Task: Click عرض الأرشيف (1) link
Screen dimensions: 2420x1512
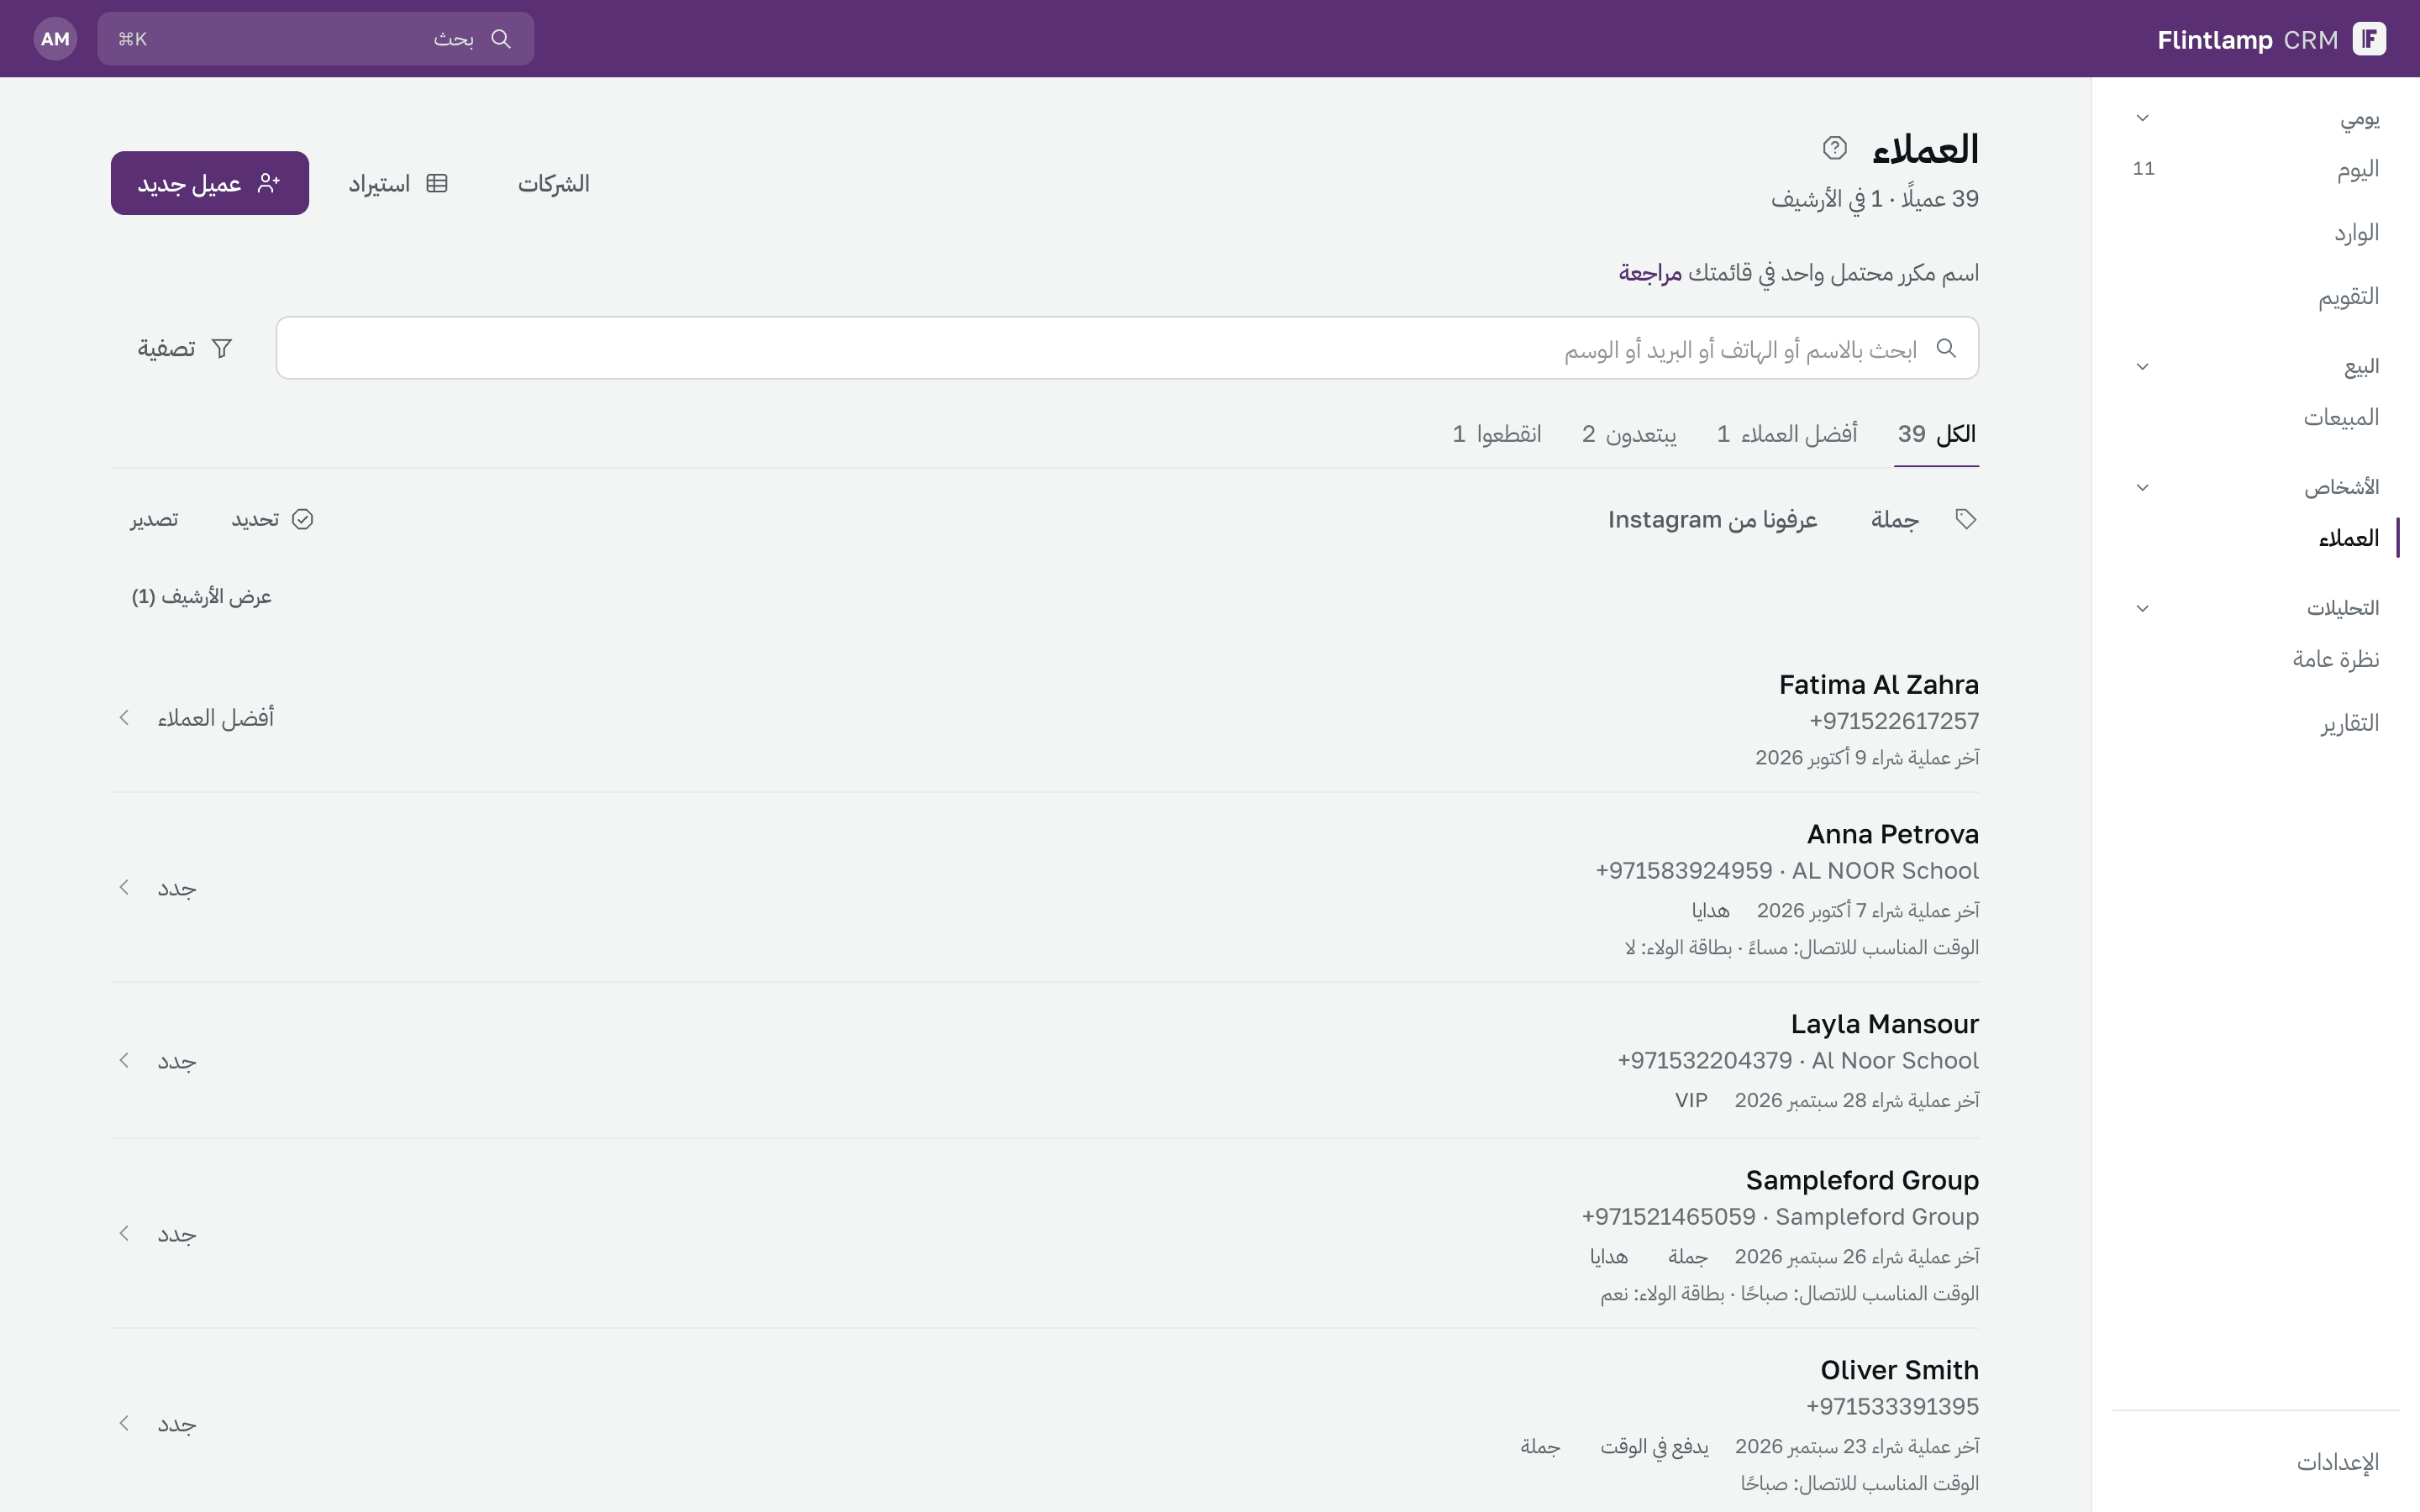Action: click(202, 596)
